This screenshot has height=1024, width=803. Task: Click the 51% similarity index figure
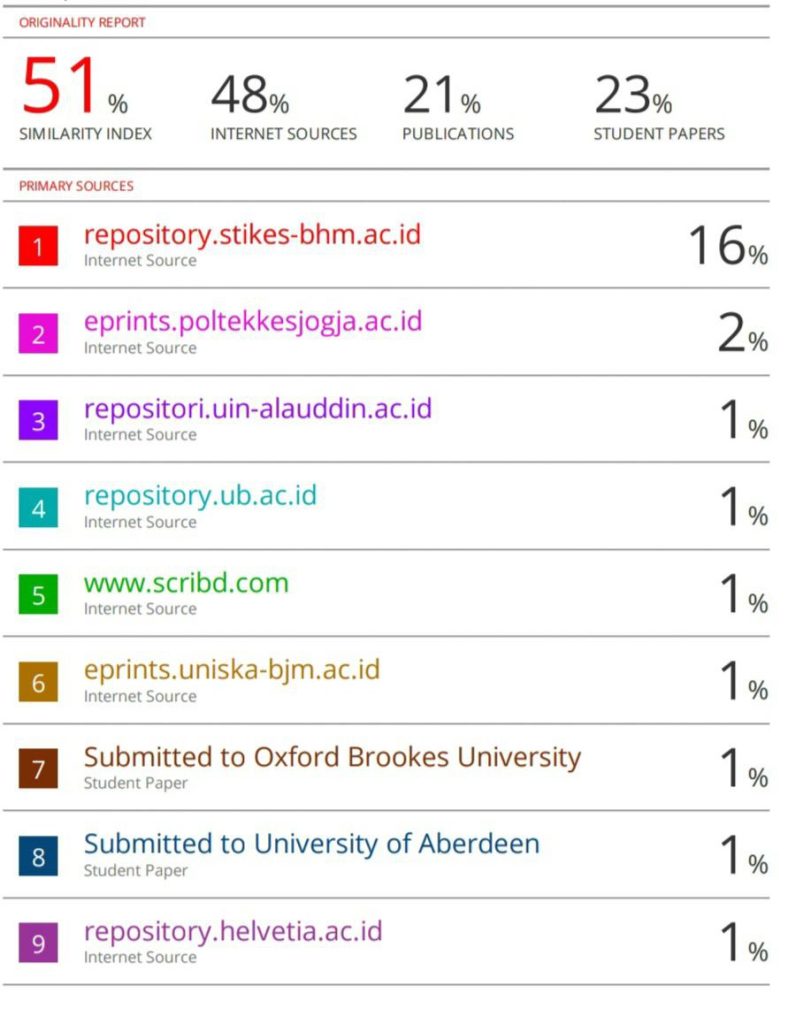[x=74, y=86]
